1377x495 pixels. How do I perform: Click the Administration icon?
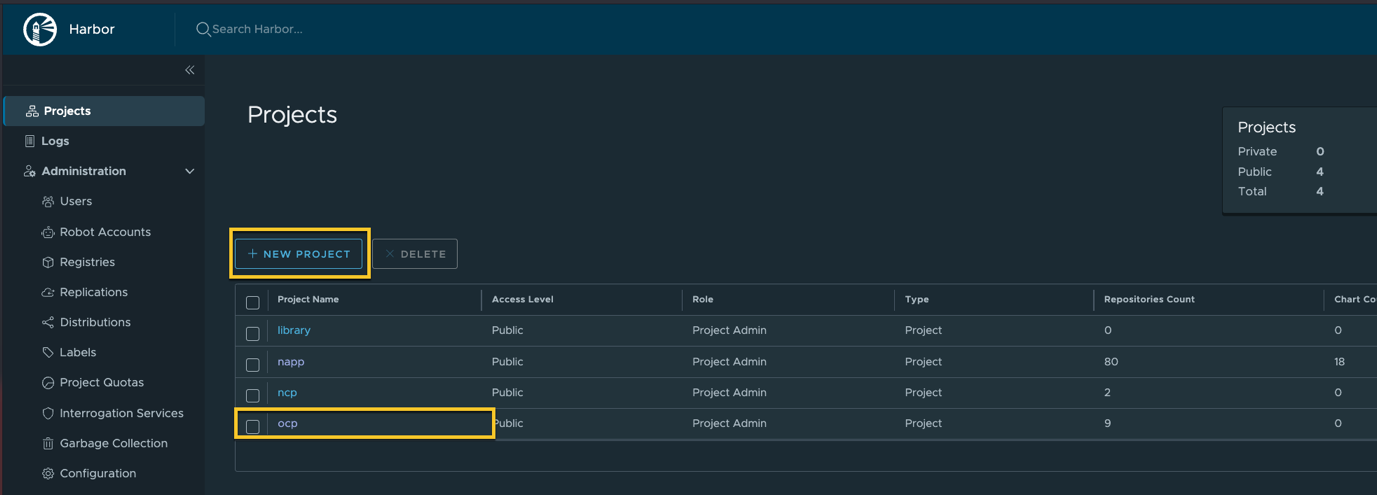[30, 171]
